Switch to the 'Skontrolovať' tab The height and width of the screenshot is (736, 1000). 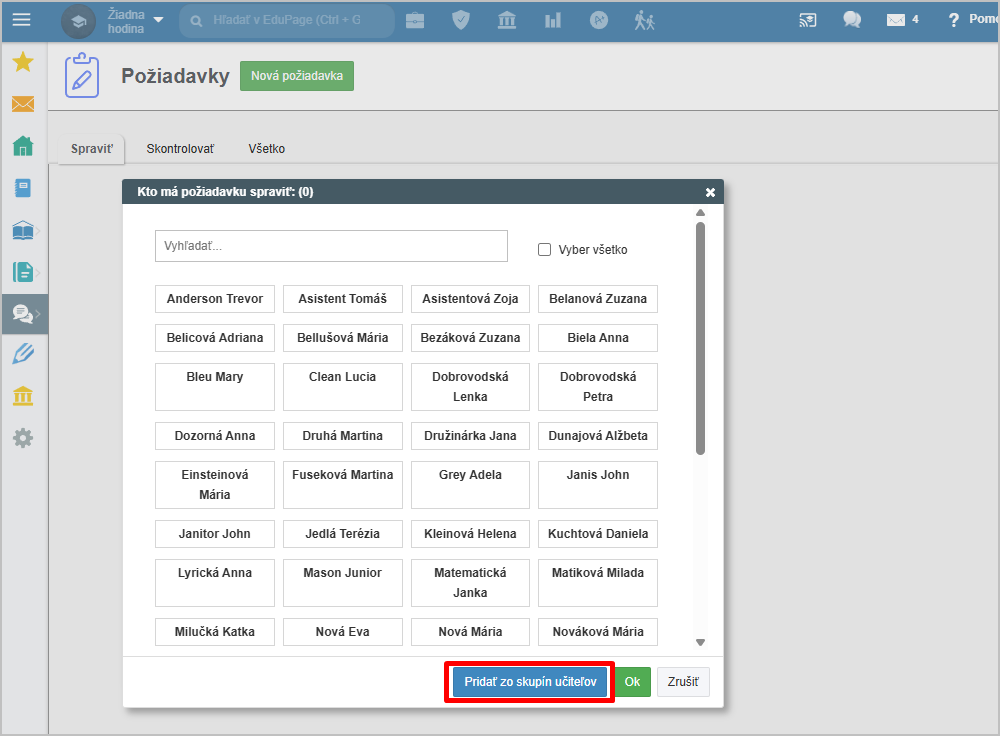point(180,149)
